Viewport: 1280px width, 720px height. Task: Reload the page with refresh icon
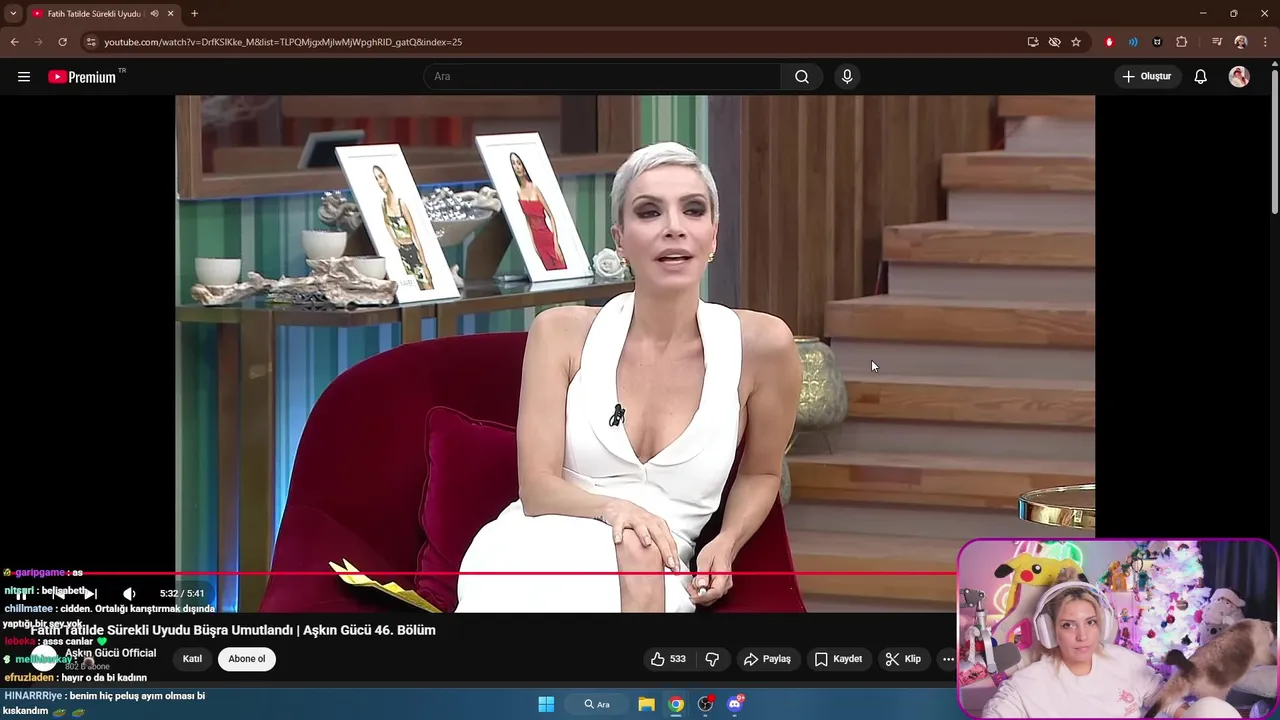click(x=62, y=42)
